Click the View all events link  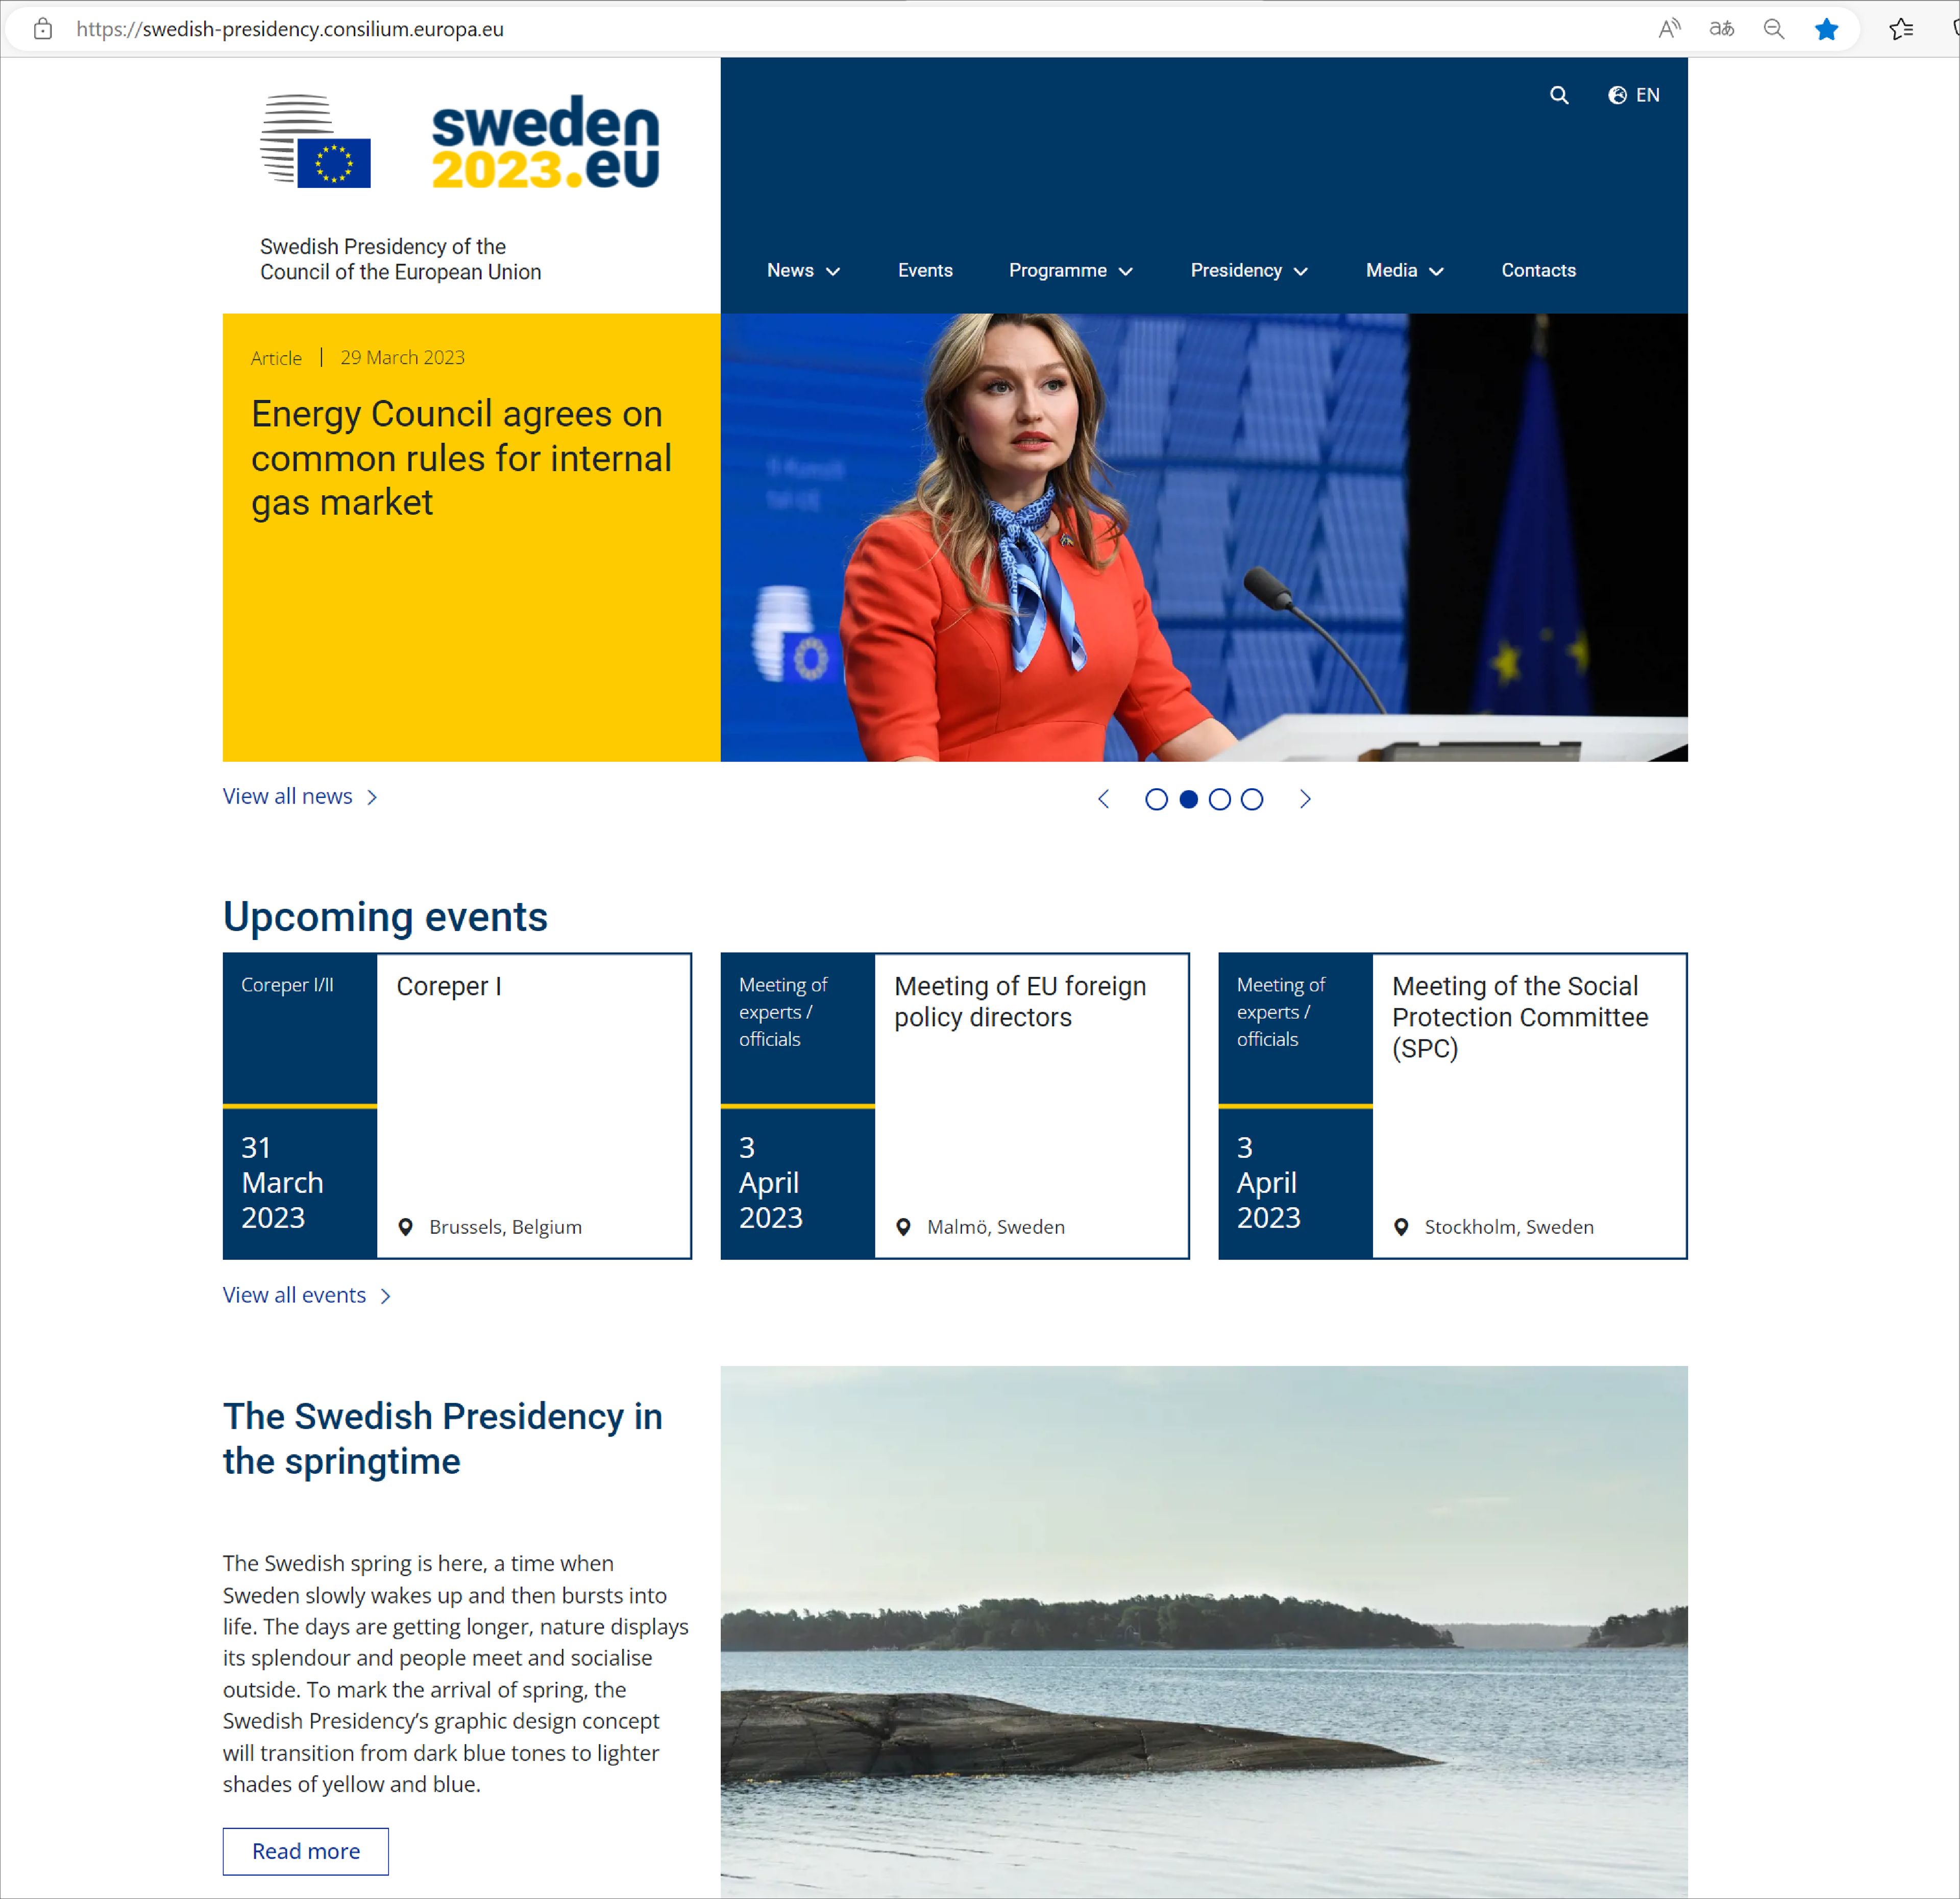(307, 1296)
